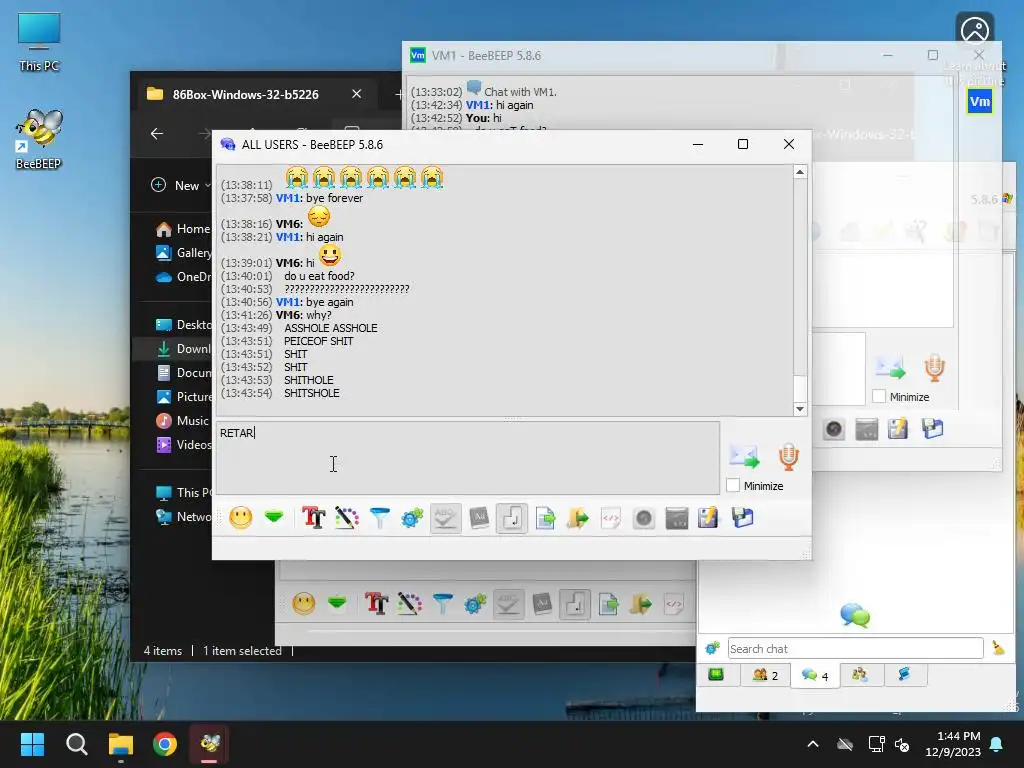Open Videos folder in Explorer sidebar

pyautogui.click(x=184, y=445)
